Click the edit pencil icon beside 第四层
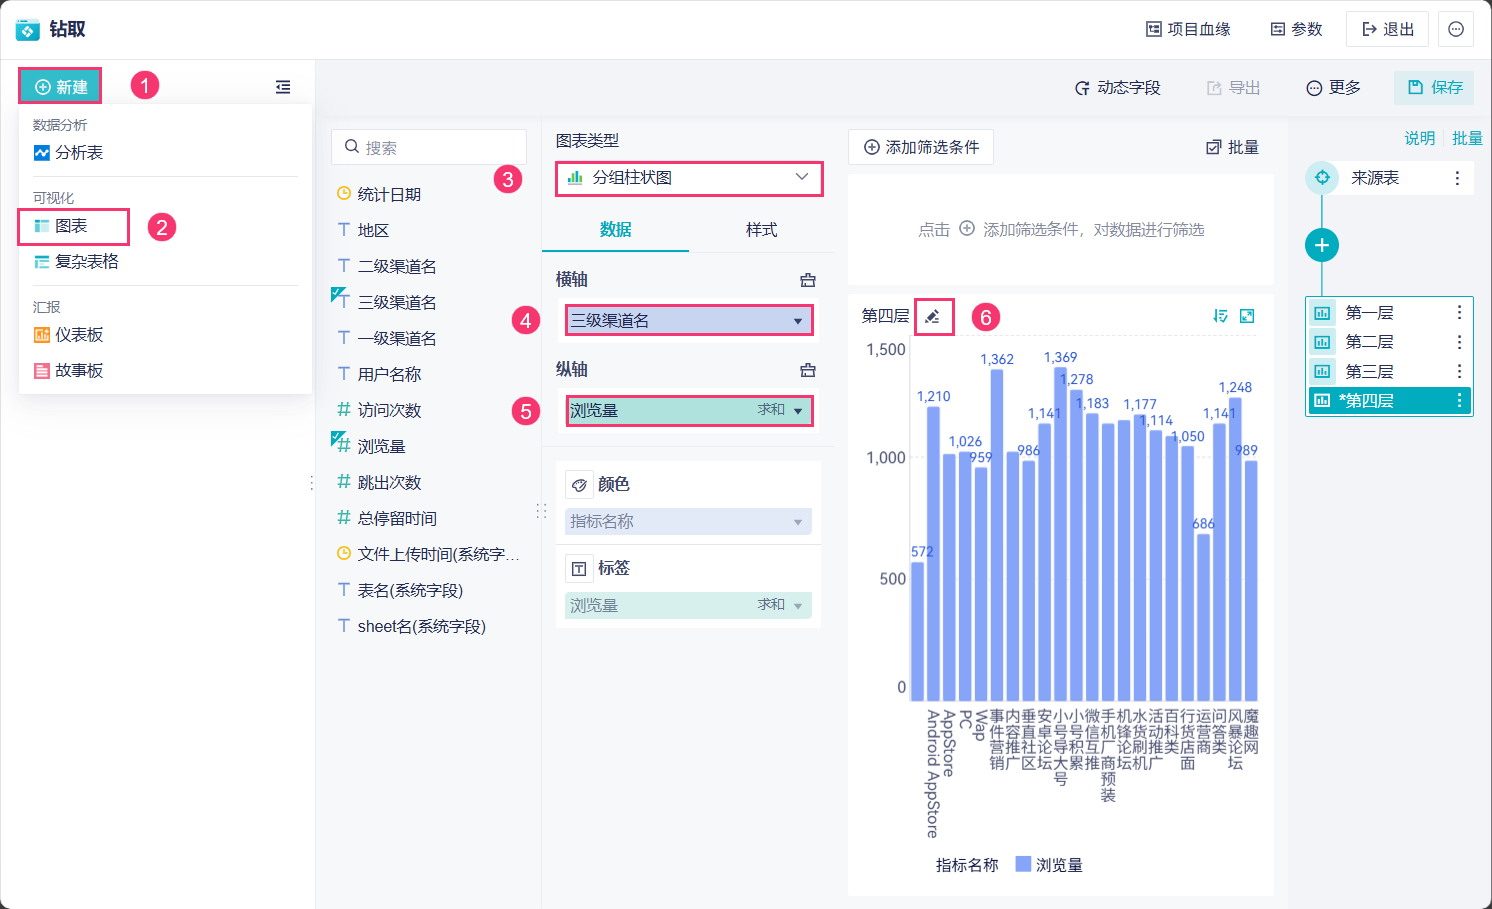1492x909 pixels. coord(932,317)
